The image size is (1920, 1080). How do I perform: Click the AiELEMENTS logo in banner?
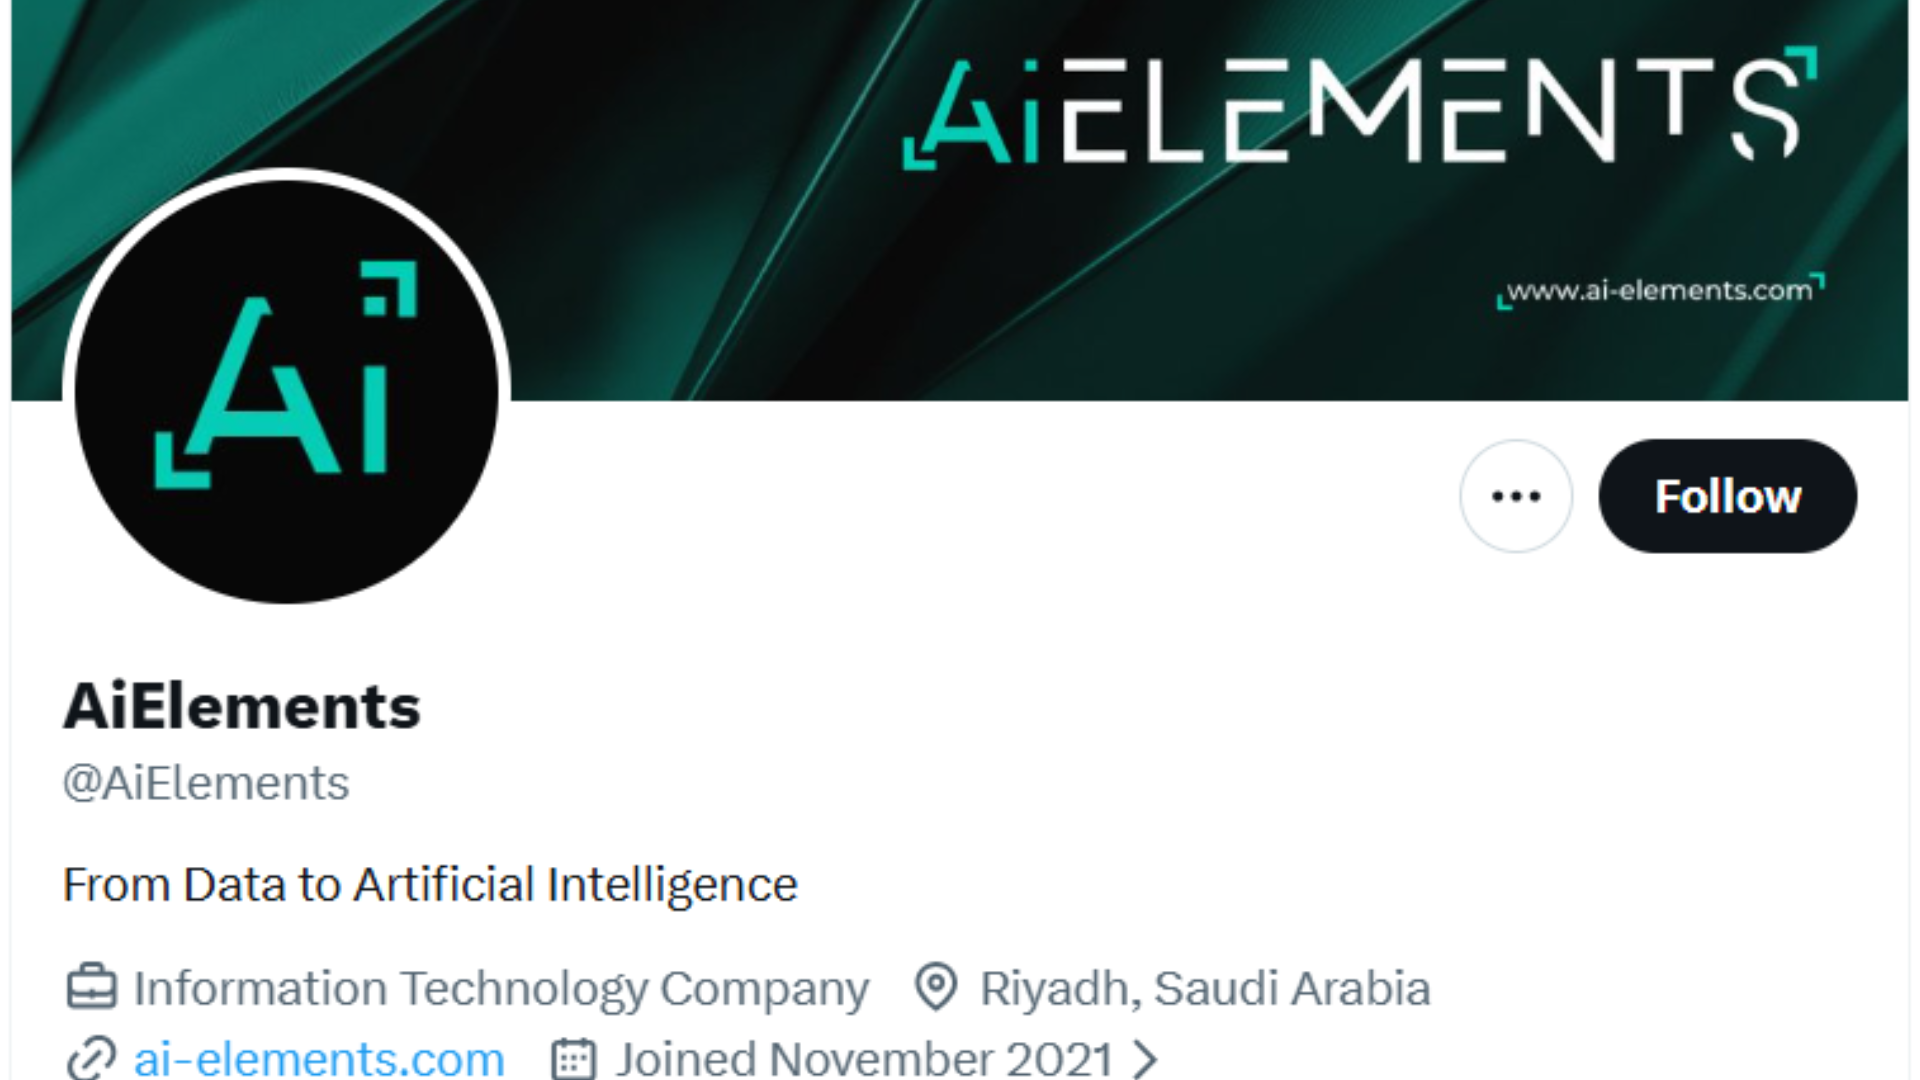[x=1360, y=107]
